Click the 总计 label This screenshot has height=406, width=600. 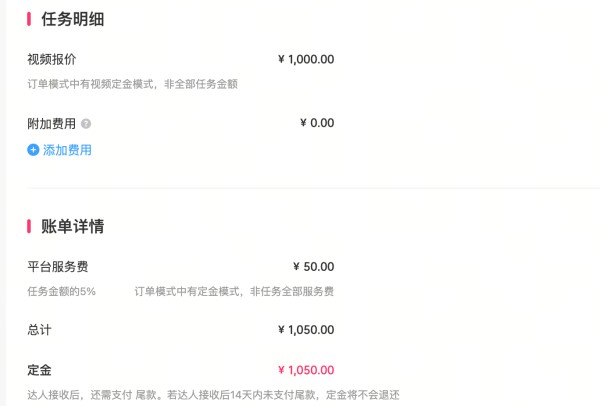coord(39,330)
